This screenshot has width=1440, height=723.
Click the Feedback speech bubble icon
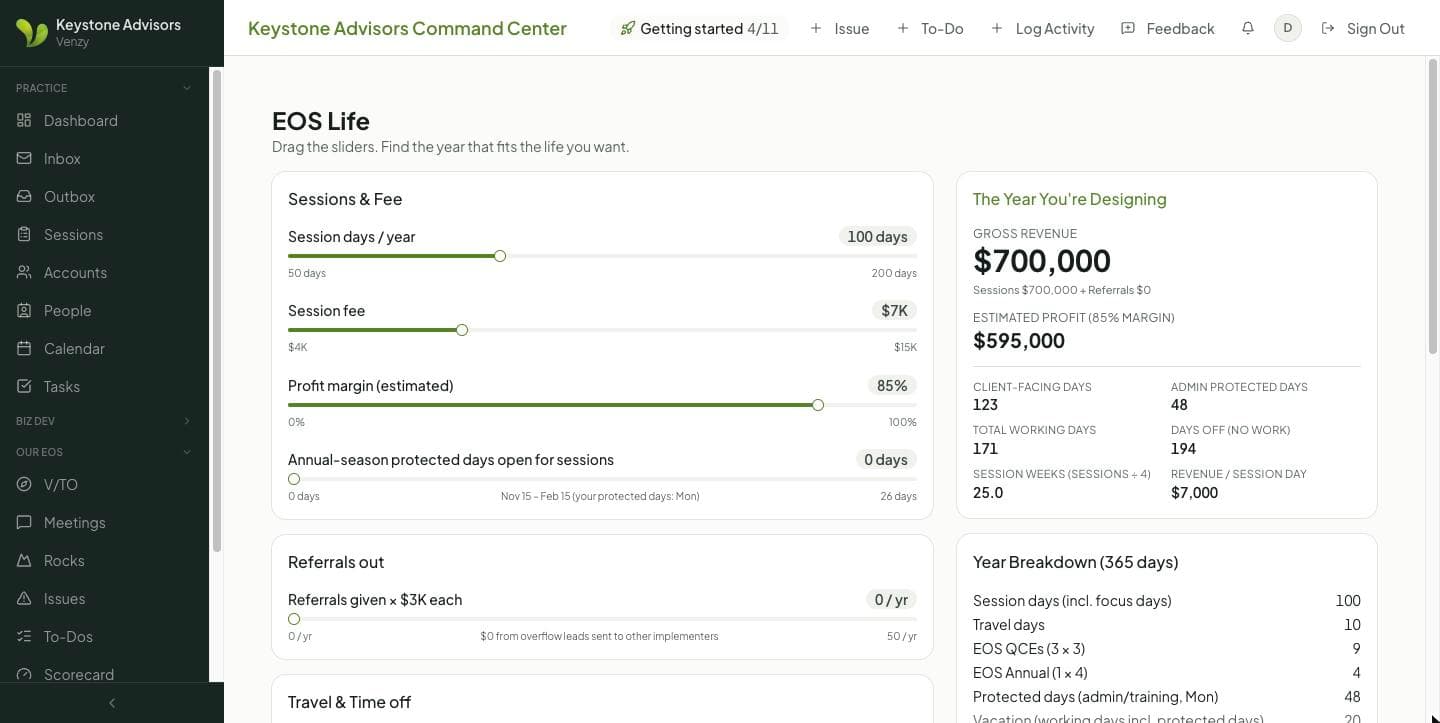(1128, 28)
